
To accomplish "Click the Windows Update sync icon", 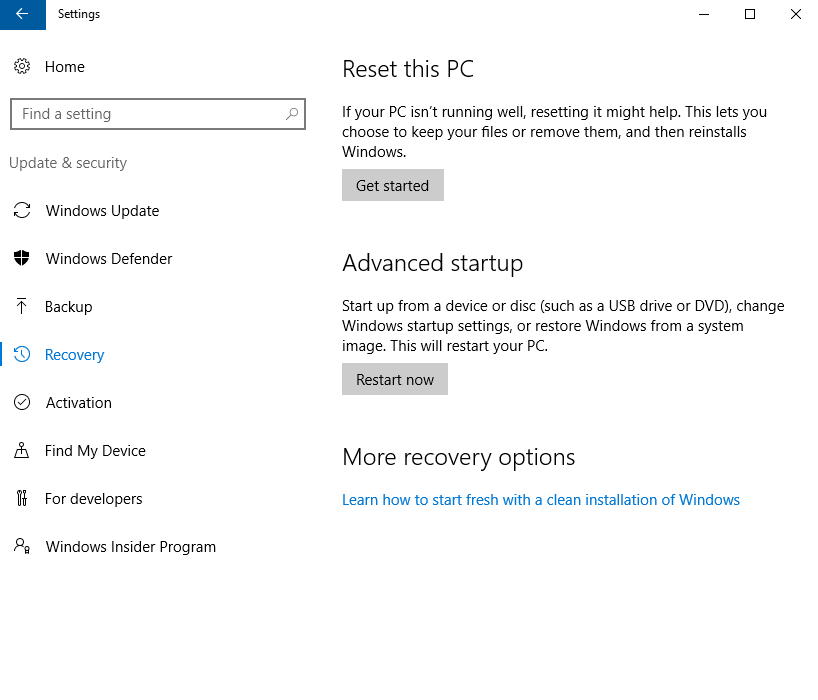I will [22, 211].
